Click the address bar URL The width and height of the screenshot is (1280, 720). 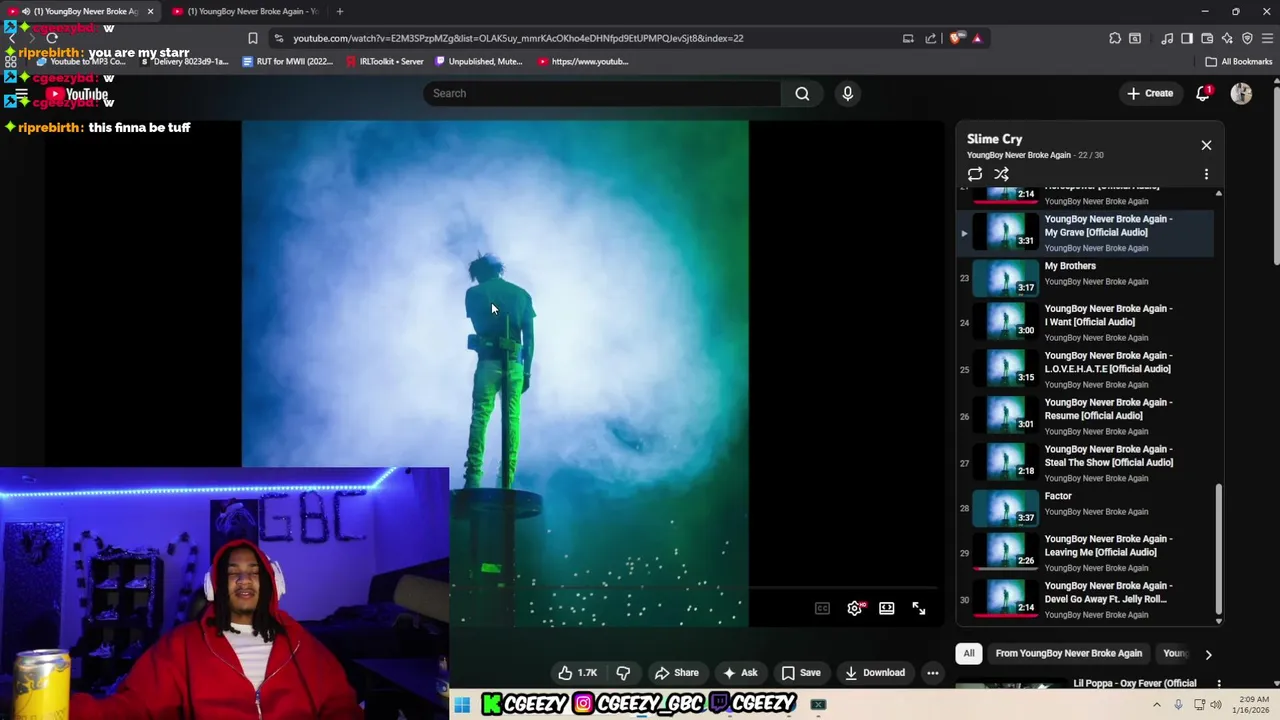pos(518,38)
